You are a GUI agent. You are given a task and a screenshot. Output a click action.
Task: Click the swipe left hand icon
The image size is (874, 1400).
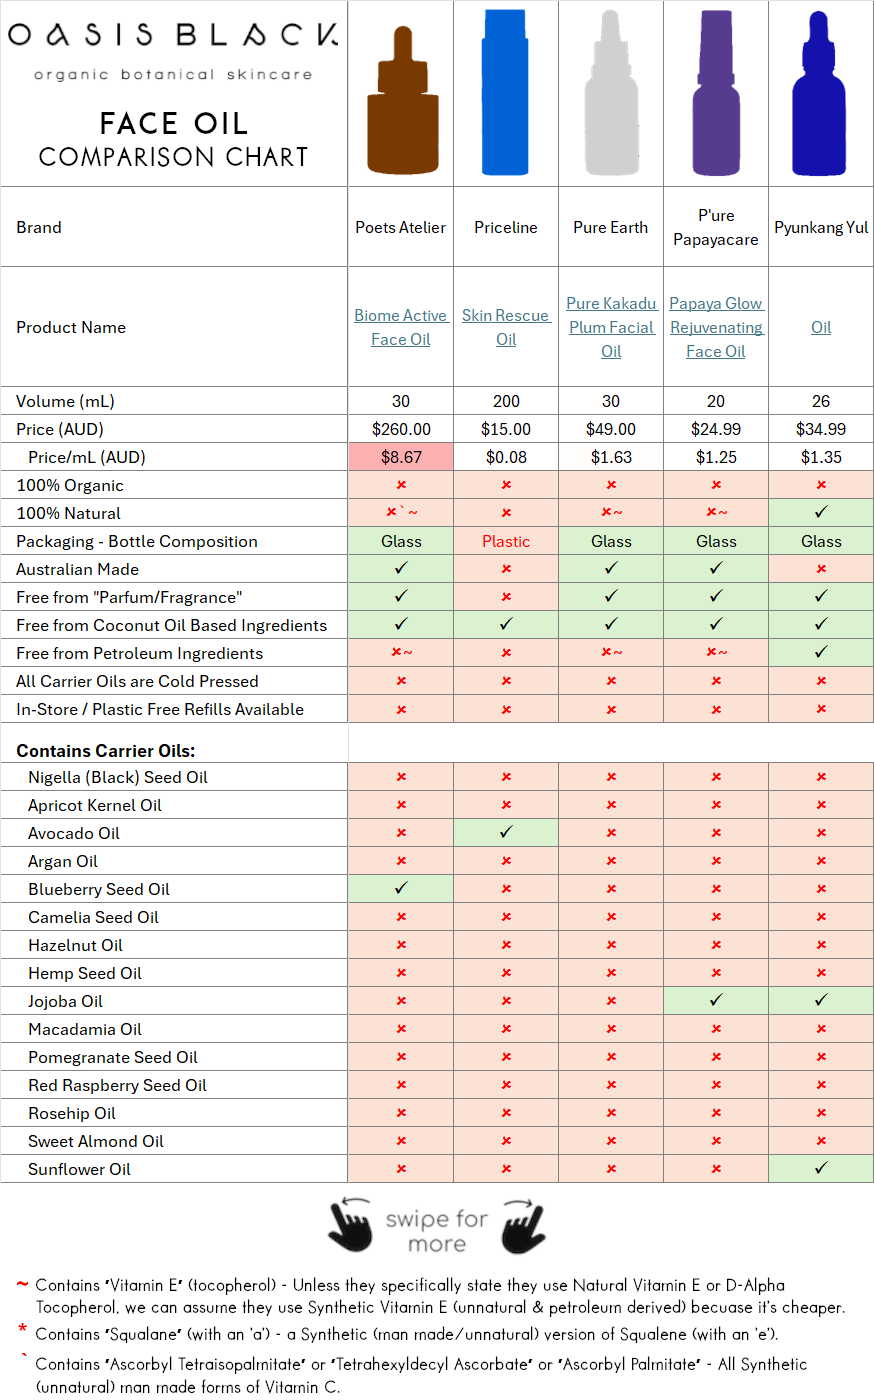pyautogui.click(x=350, y=1223)
